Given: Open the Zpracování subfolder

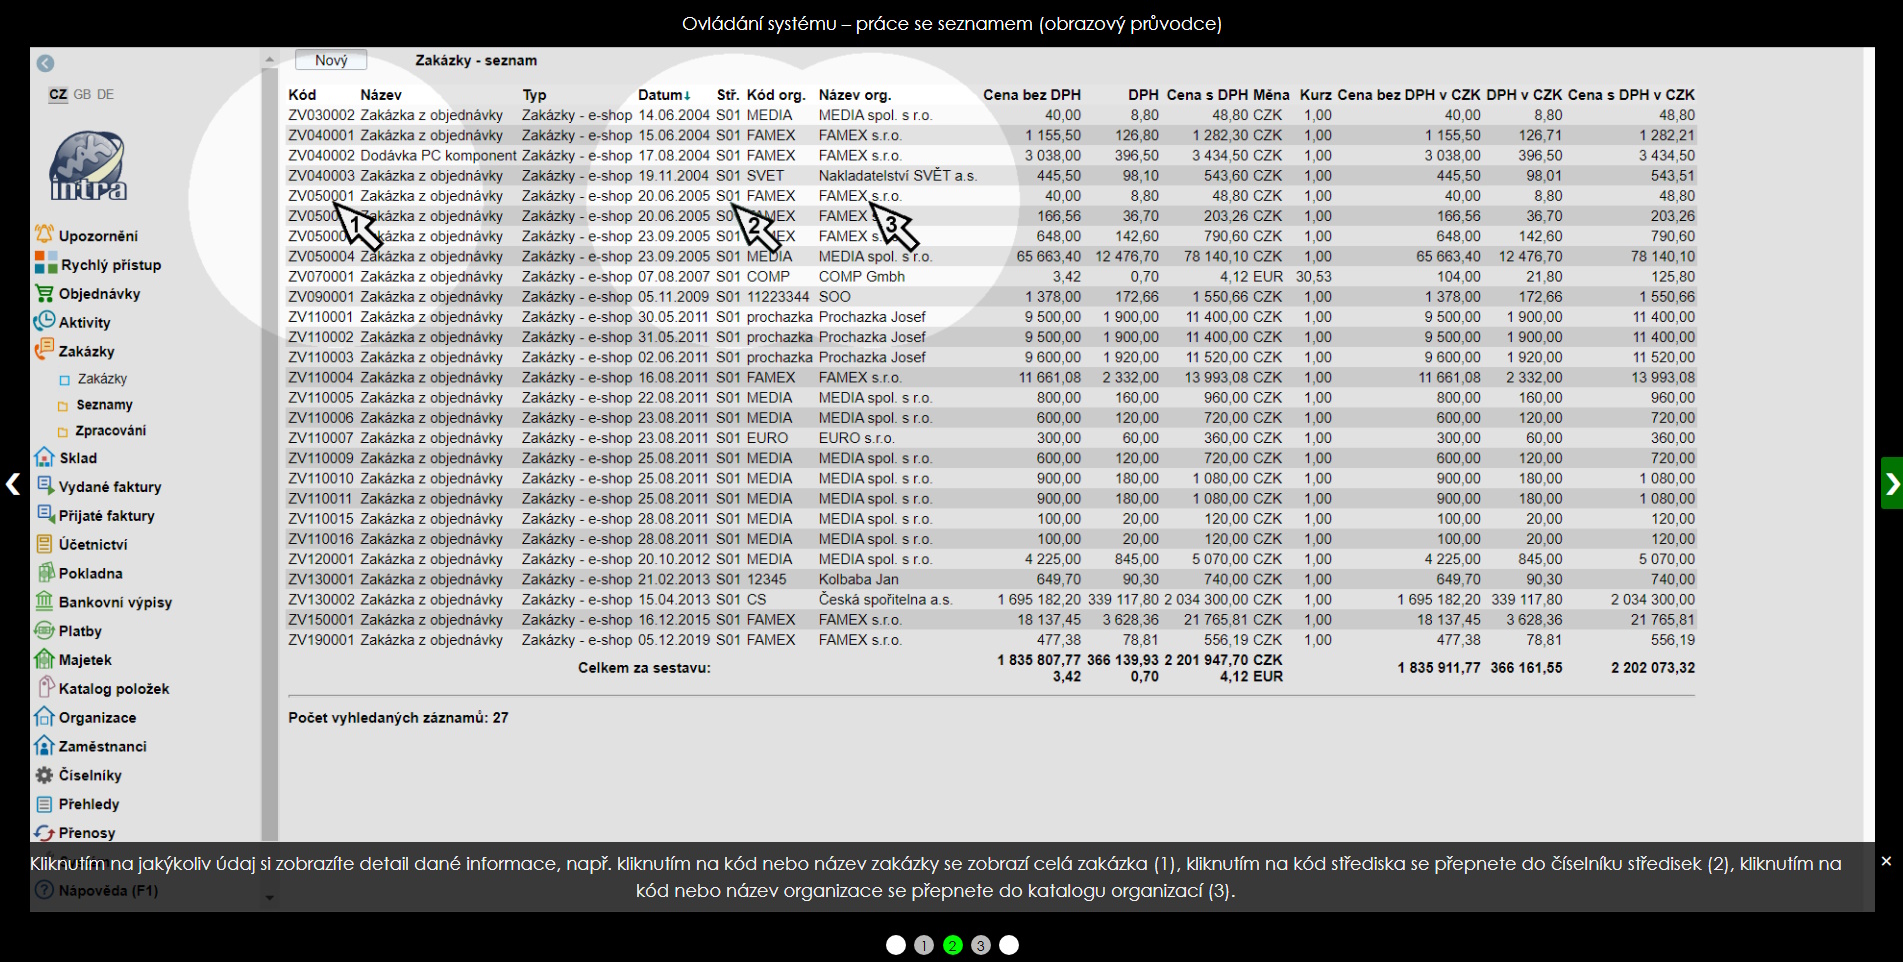Looking at the screenshot, I should coord(110,431).
